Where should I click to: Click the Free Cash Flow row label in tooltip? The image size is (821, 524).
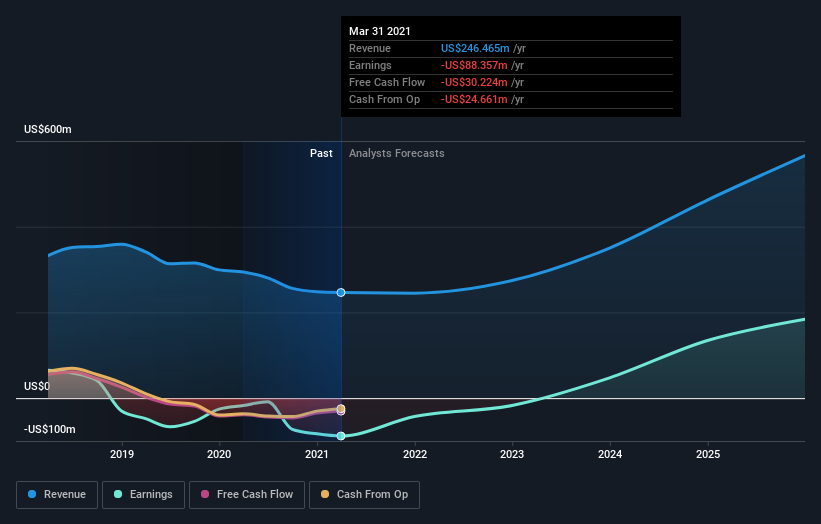(x=387, y=82)
